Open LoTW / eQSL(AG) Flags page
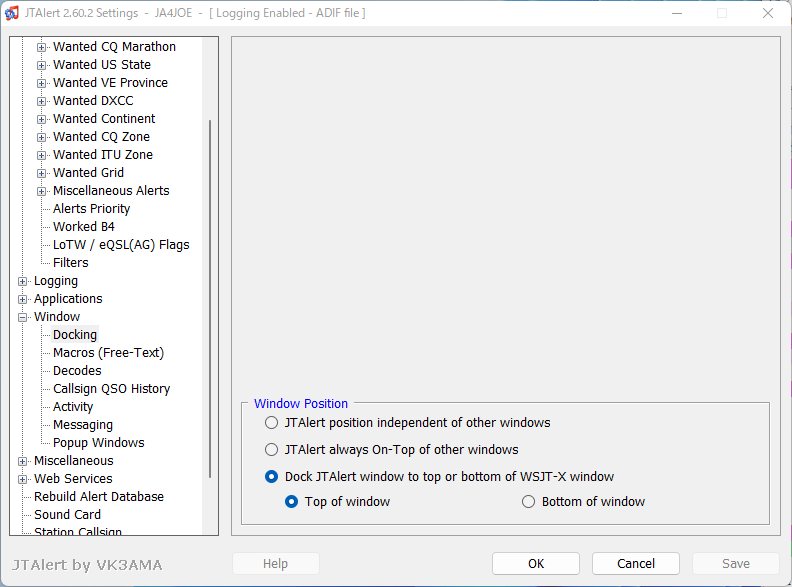 pos(121,245)
